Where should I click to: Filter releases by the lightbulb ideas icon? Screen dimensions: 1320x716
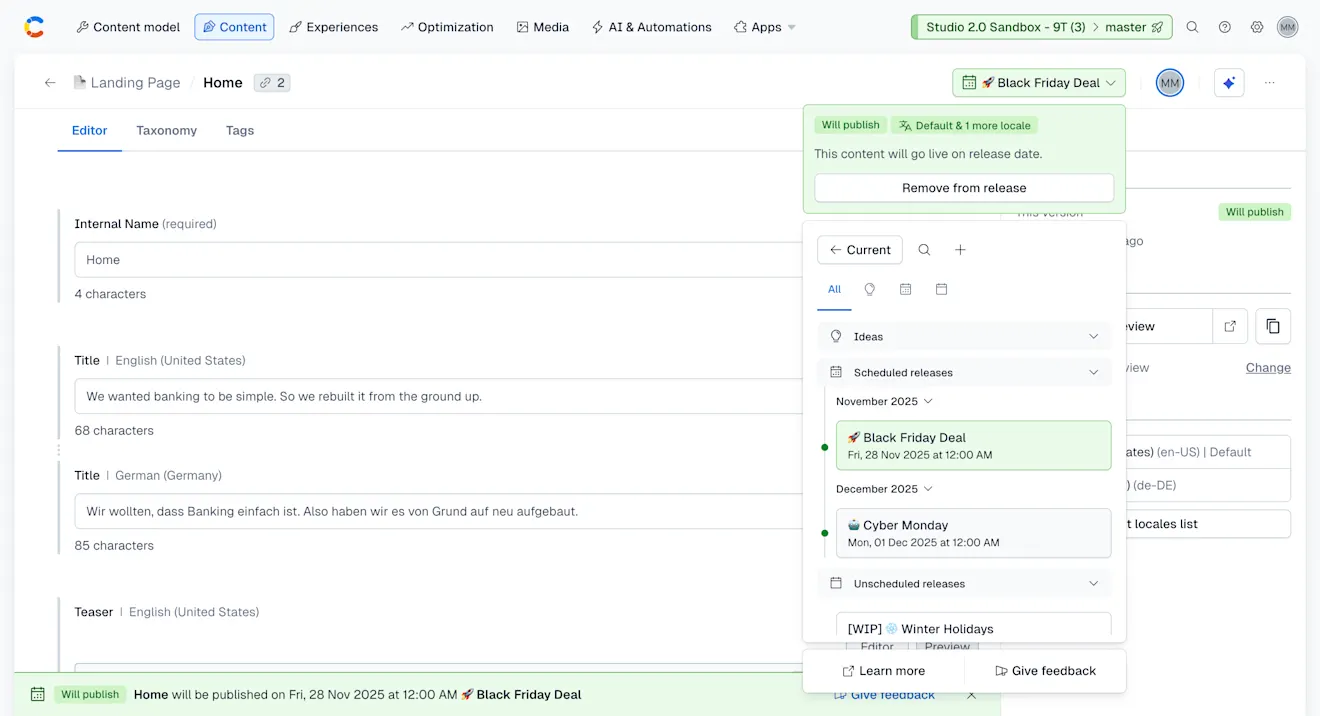click(x=869, y=289)
